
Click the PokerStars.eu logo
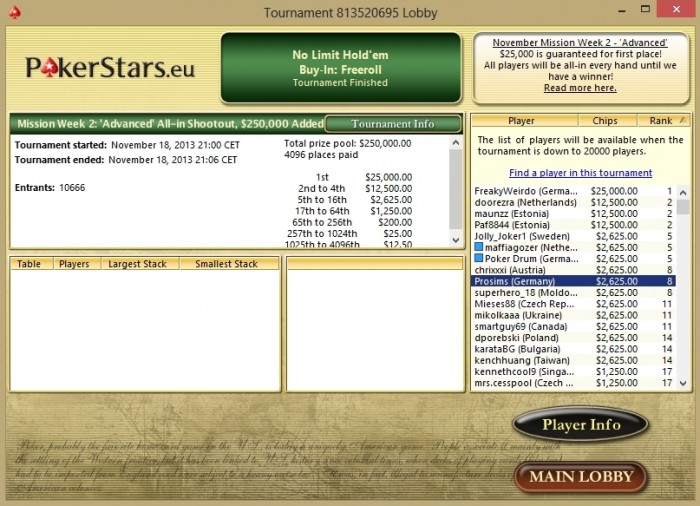[x=110, y=67]
